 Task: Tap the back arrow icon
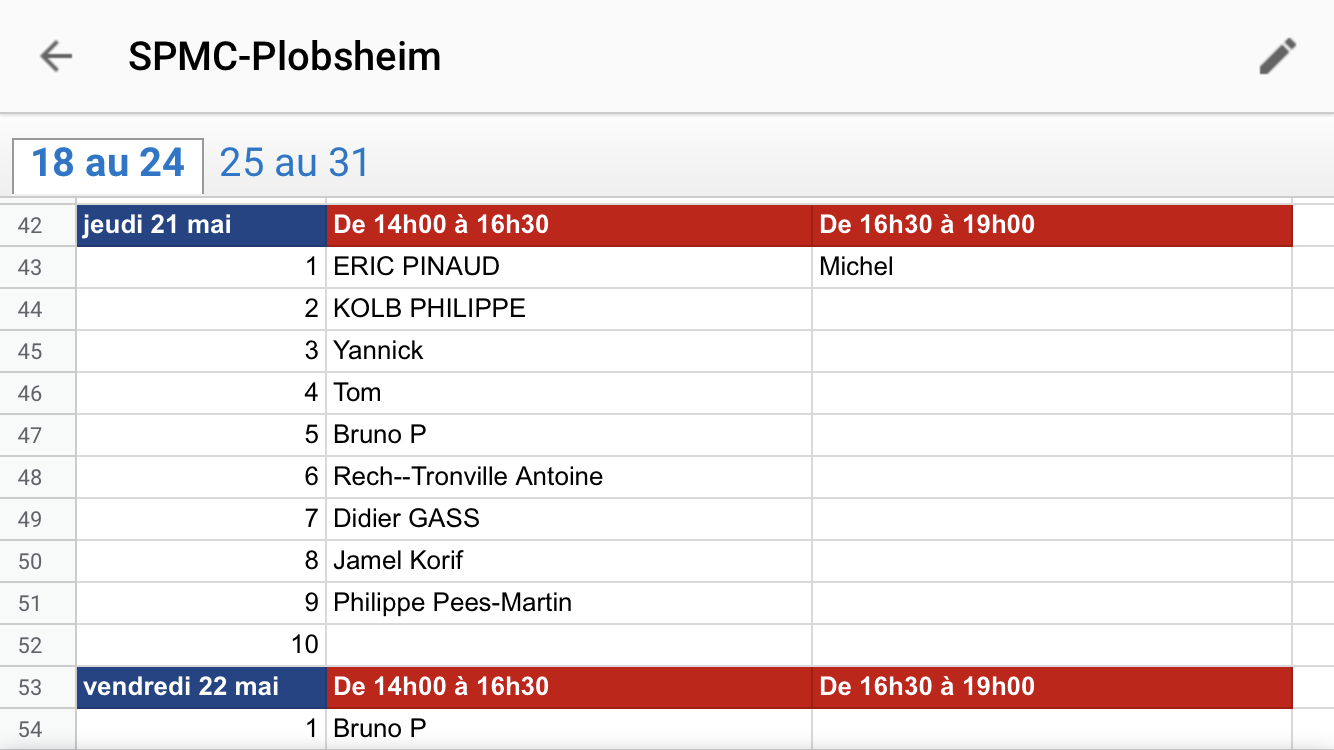56,57
